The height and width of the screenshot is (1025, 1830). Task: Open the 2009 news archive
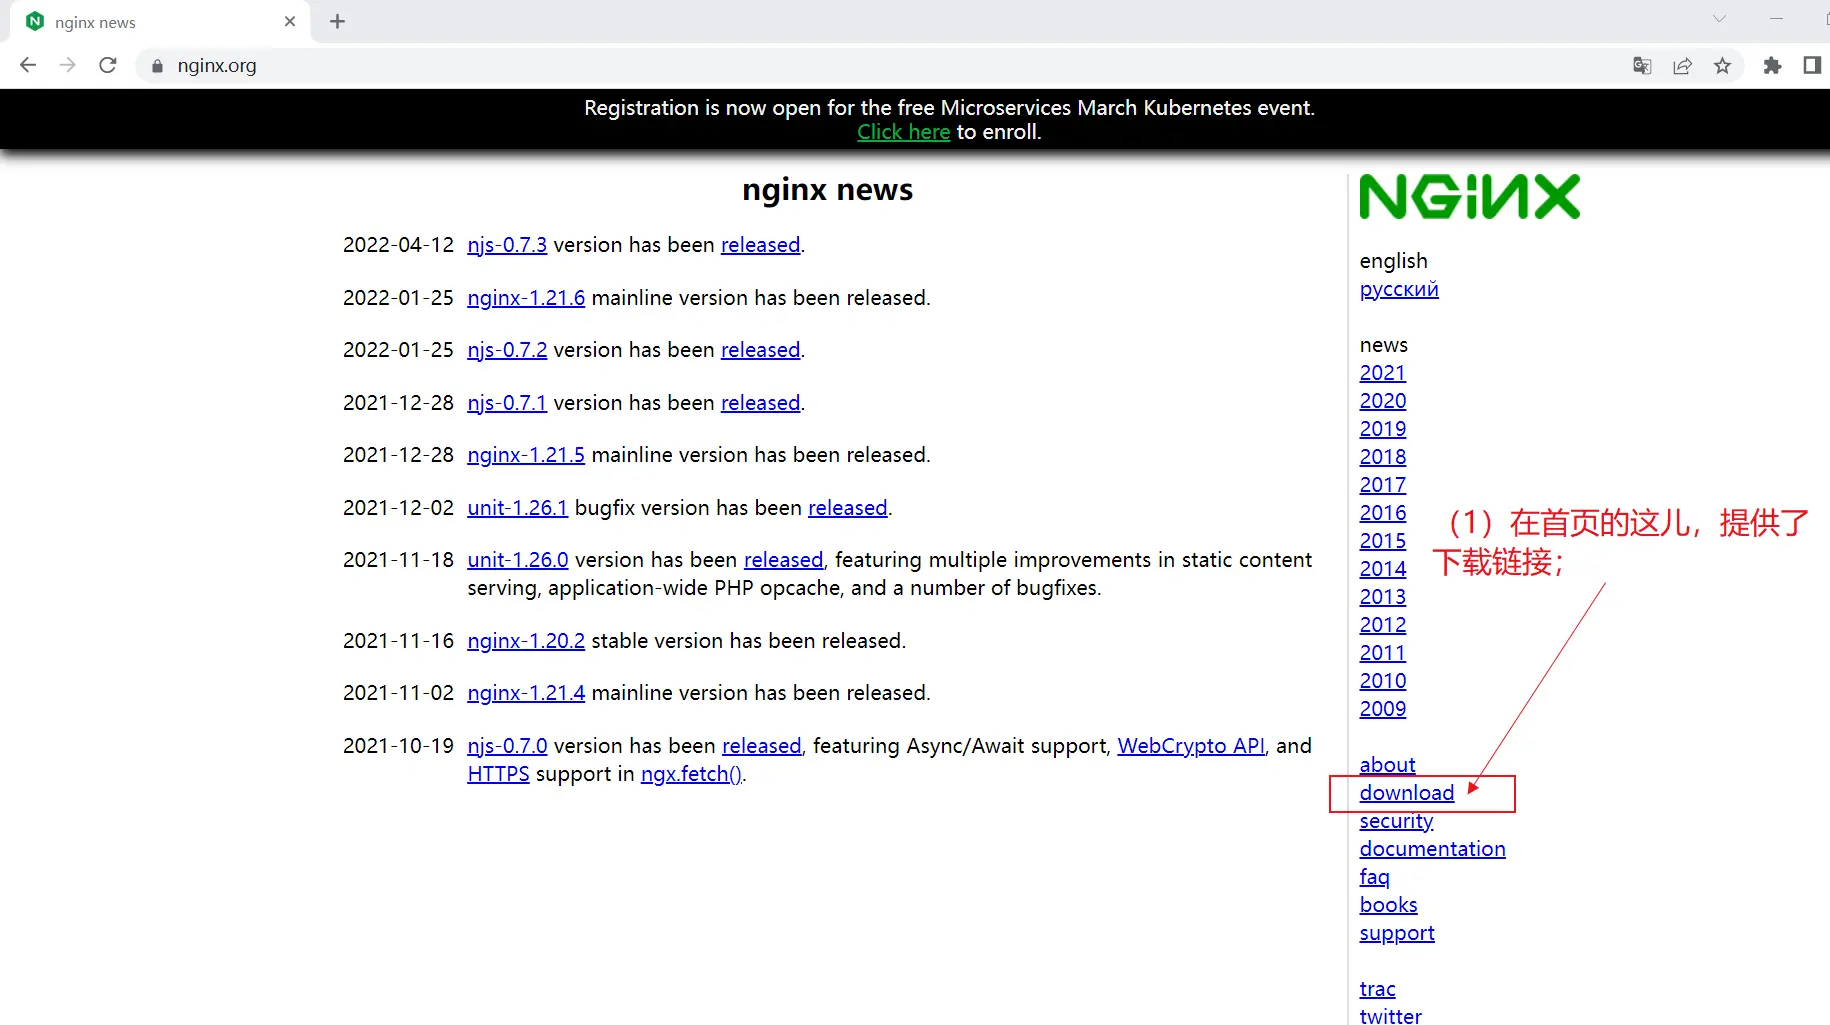(1383, 709)
